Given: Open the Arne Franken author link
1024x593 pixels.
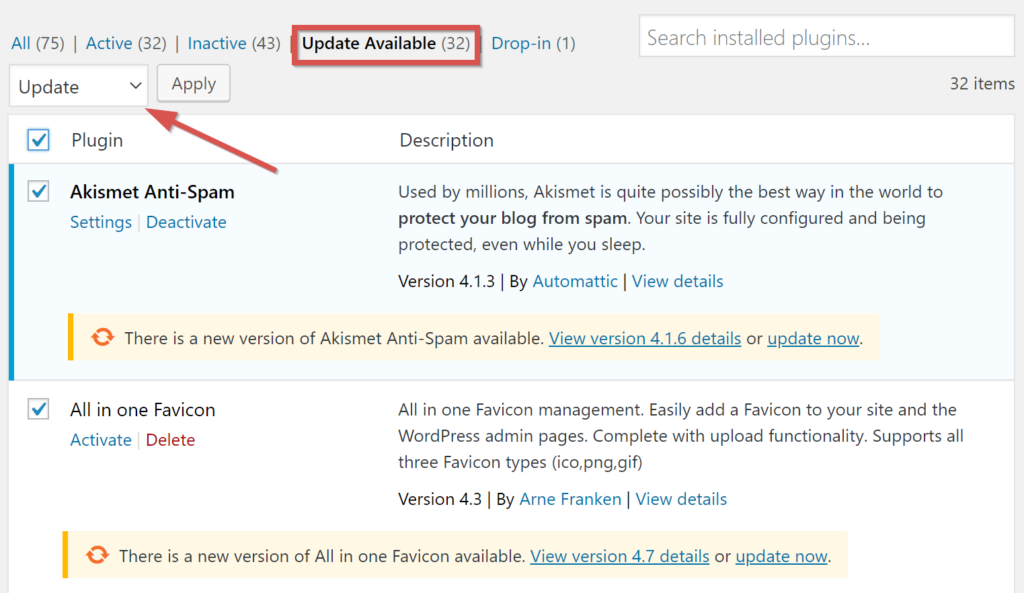Looking at the screenshot, I should click(x=570, y=499).
